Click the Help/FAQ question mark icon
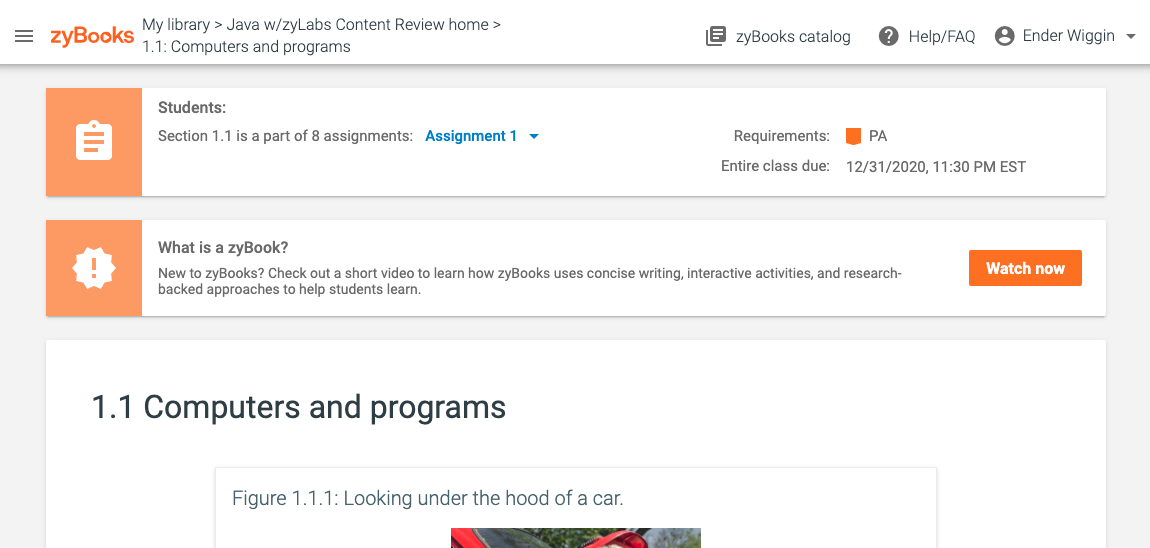Image resolution: width=1150 pixels, height=548 pixels. tap(888, 36)
